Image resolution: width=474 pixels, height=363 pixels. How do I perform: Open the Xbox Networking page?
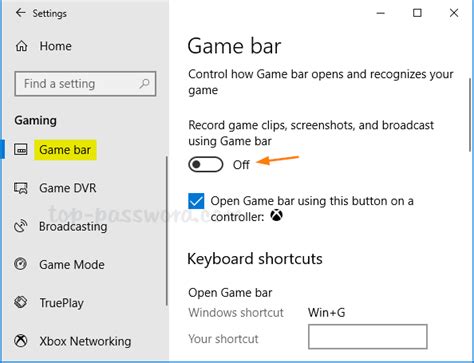(x=85, y=341)
